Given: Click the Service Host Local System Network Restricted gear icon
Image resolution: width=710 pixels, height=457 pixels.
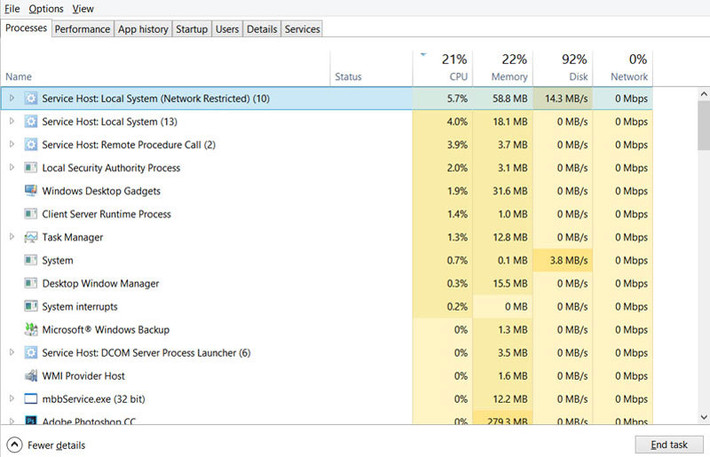Looking at the screenshot, I should 31,98.
